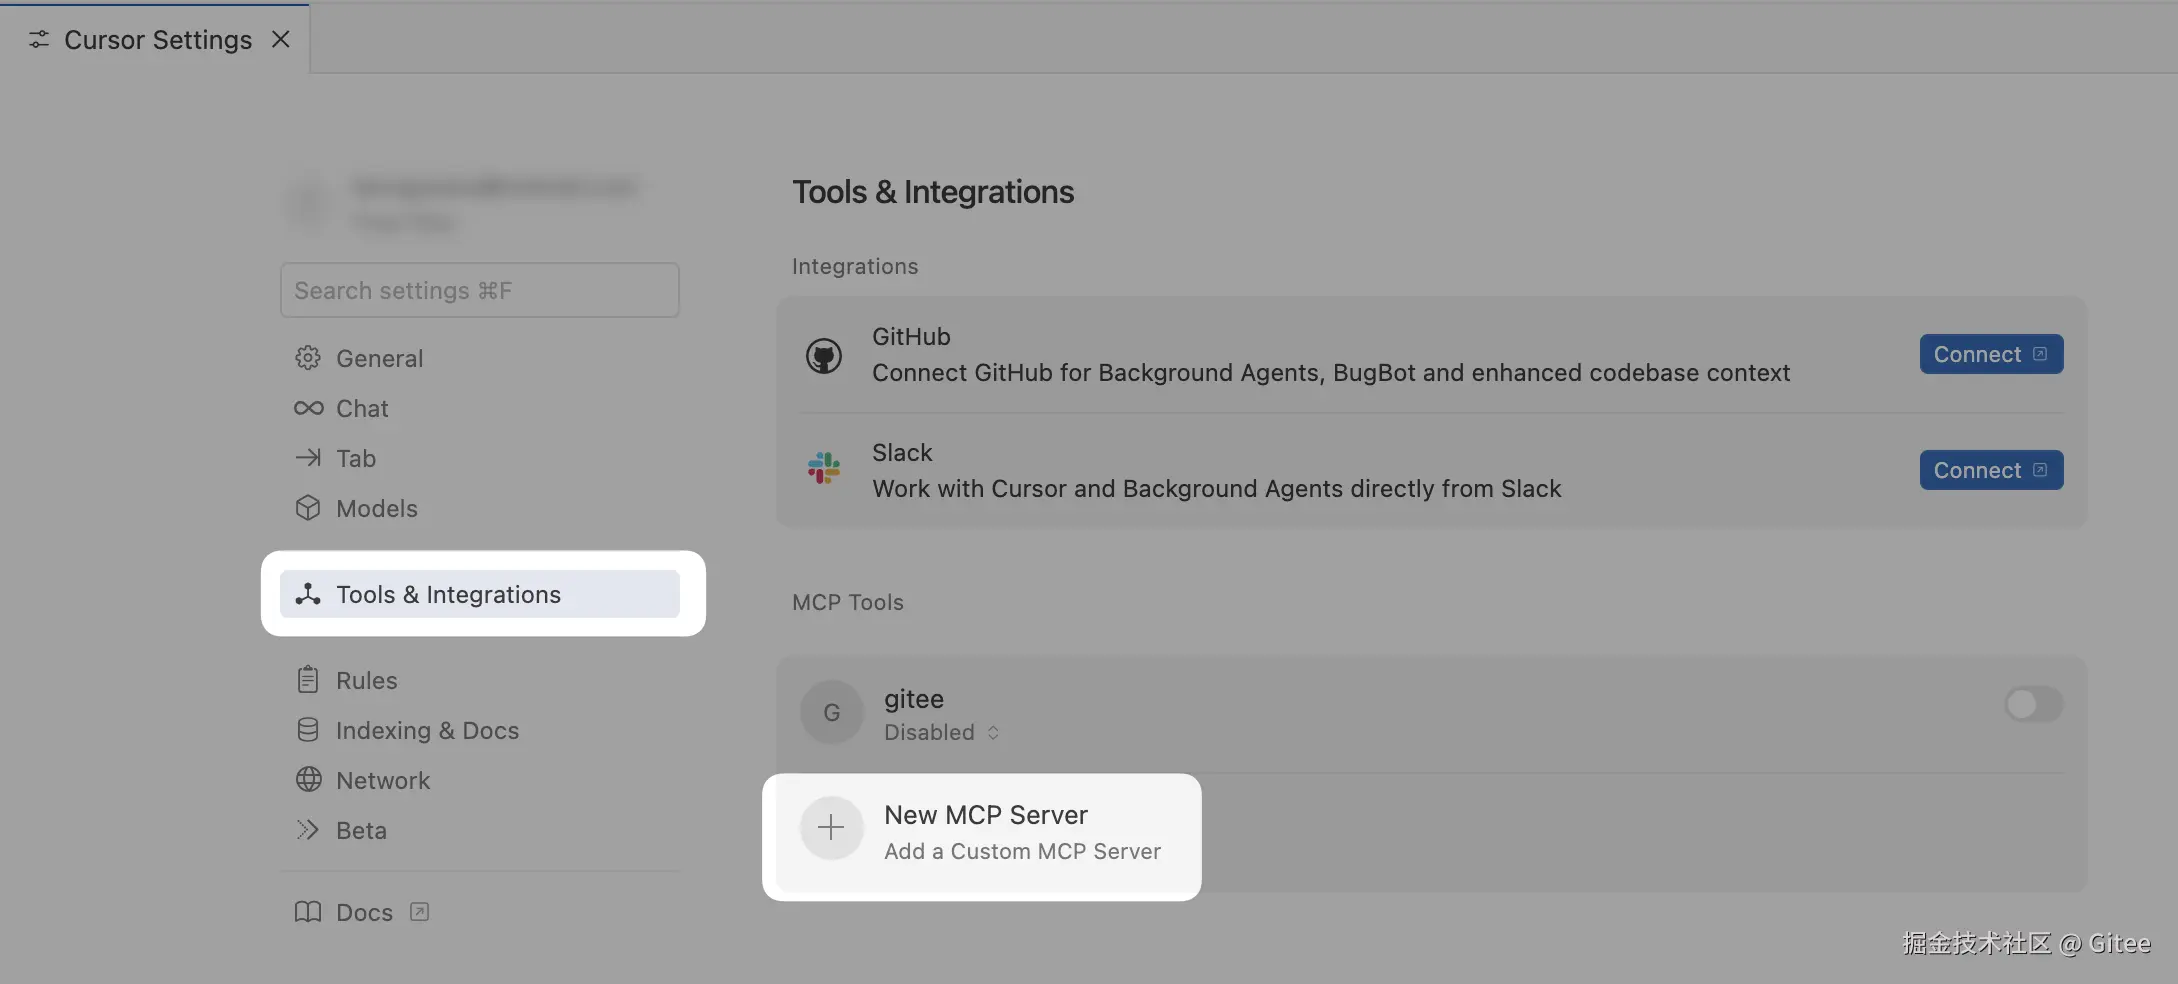The image size is (2178, 984).
Task: Click the GitHub logo icon
Action: (x=824, y=356)
